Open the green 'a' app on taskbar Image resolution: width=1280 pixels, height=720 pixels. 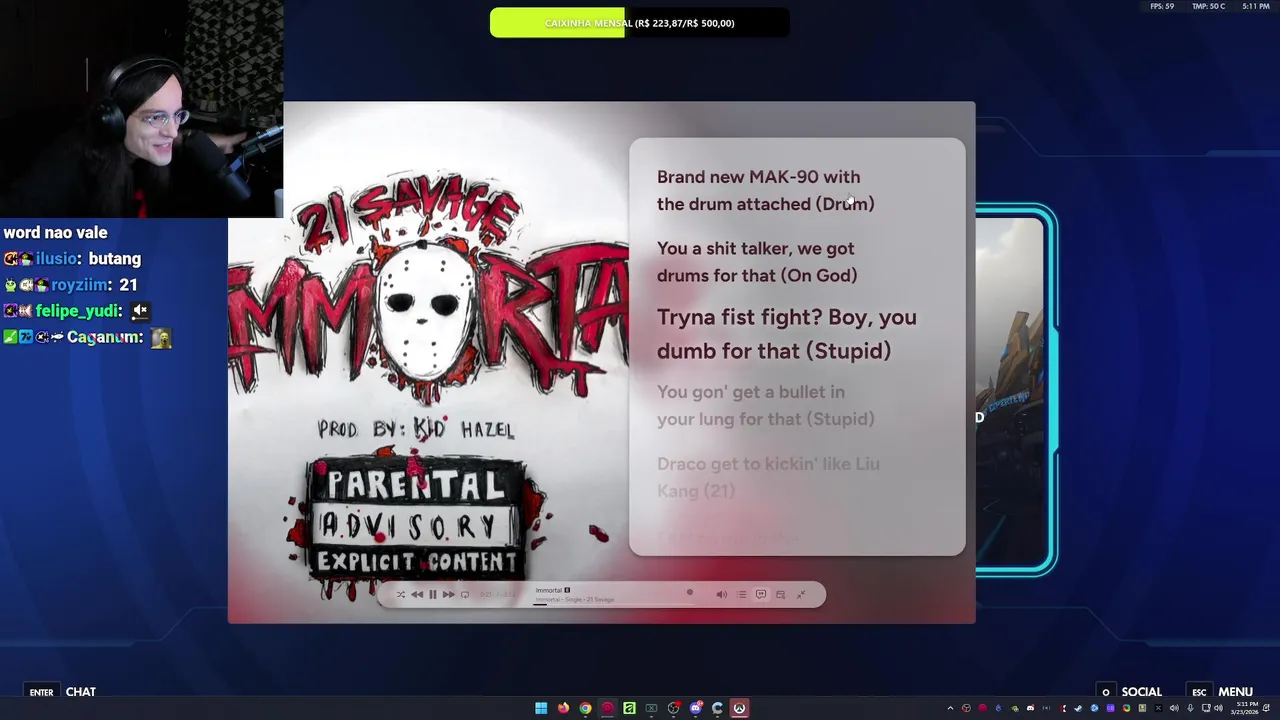[x=629, y=708]
